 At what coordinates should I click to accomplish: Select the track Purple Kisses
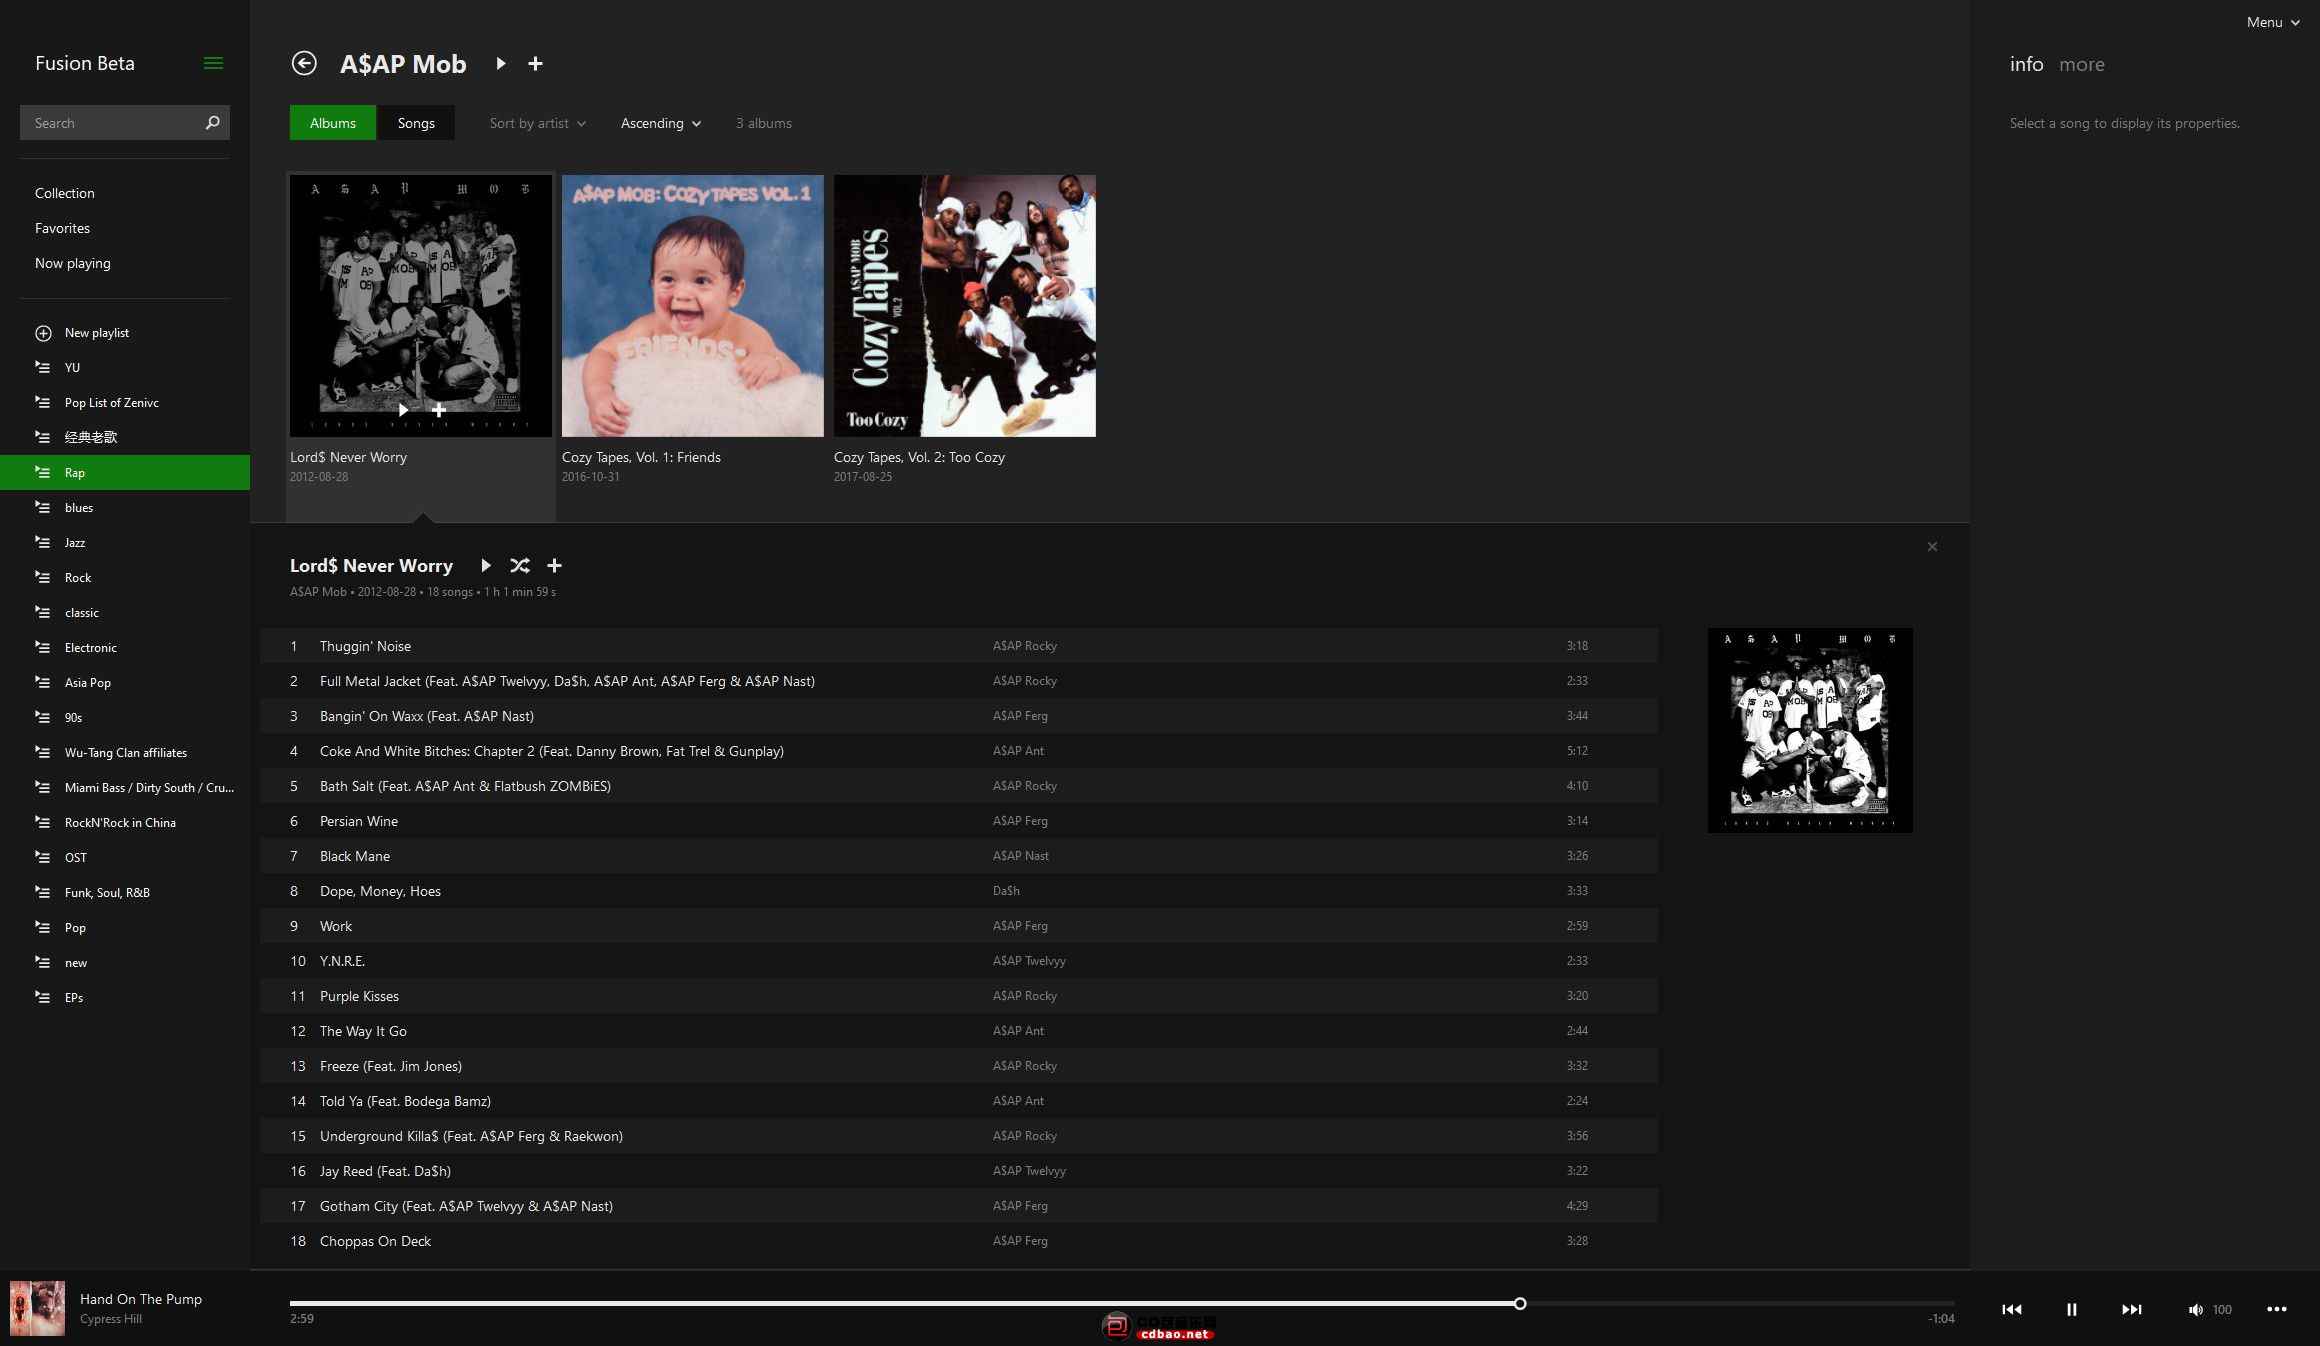[959, 996]
